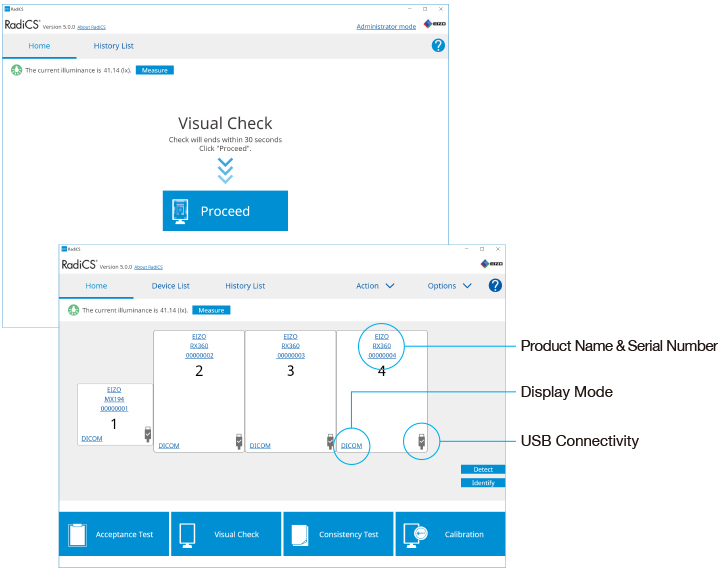This screenshot has width=720, height=573.
Task: Launch the Acceptance Test
Action: (x=114, y=534)
